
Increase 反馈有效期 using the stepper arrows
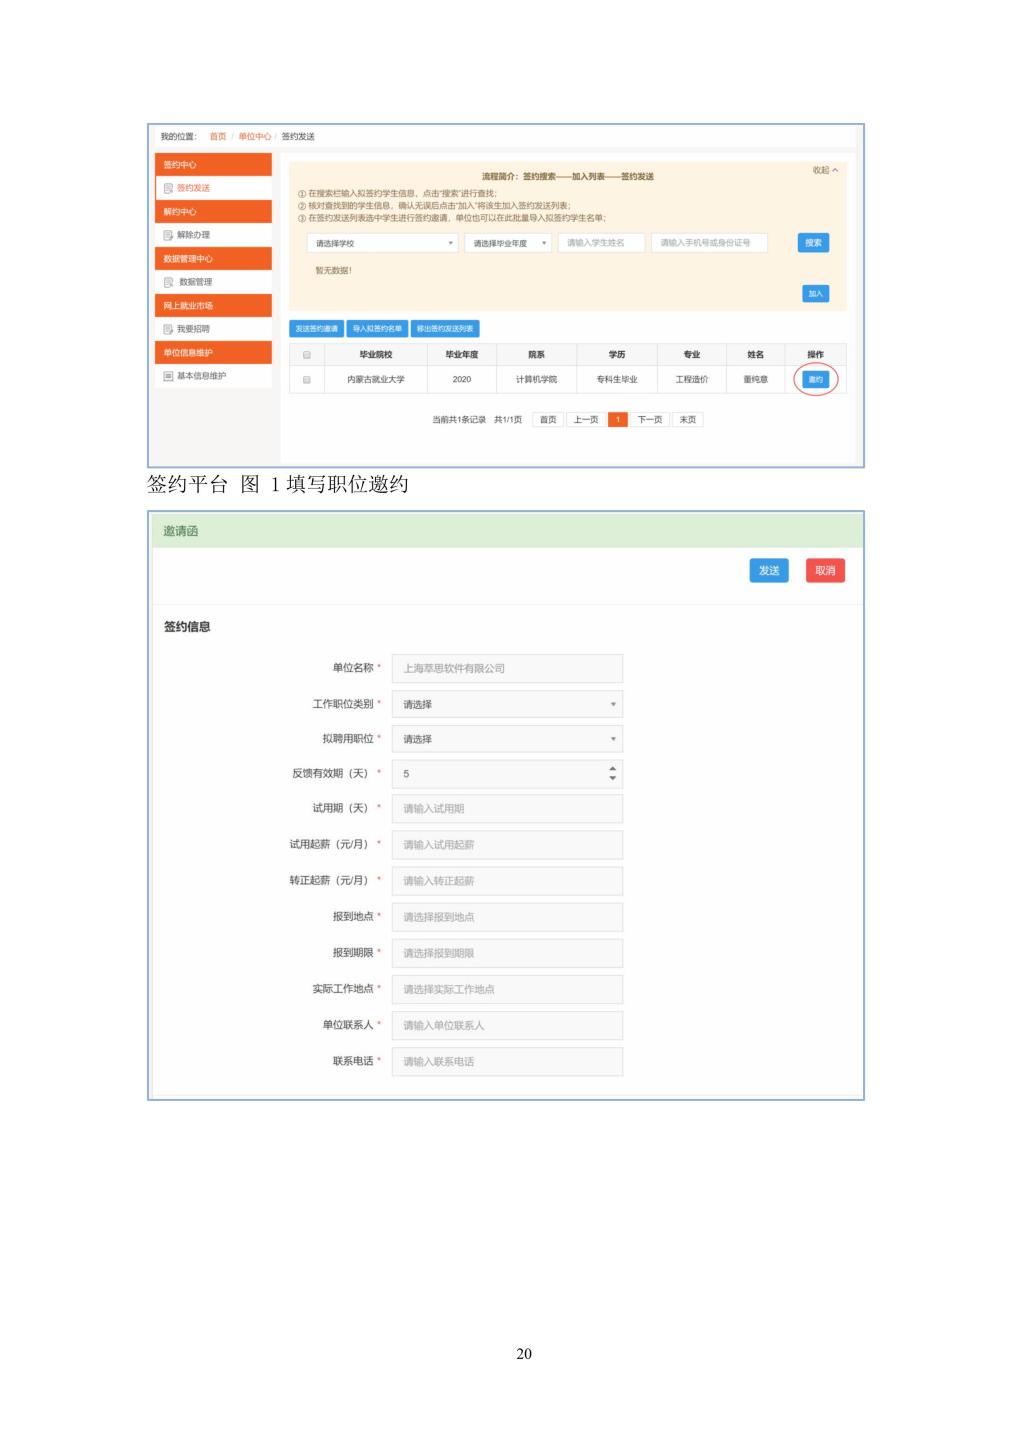[x=612, y=769]
